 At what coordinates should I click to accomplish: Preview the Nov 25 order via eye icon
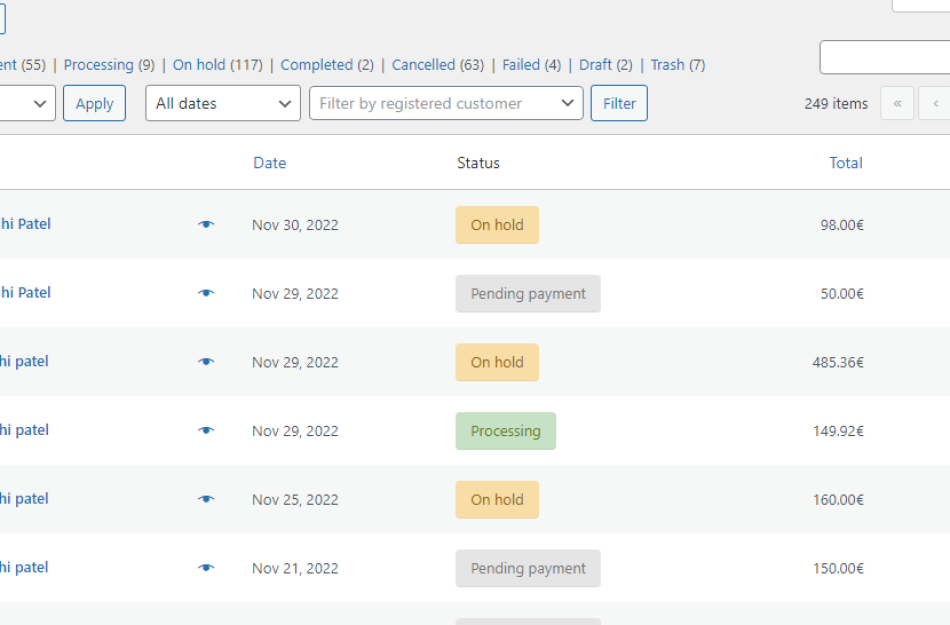(205, 499)
